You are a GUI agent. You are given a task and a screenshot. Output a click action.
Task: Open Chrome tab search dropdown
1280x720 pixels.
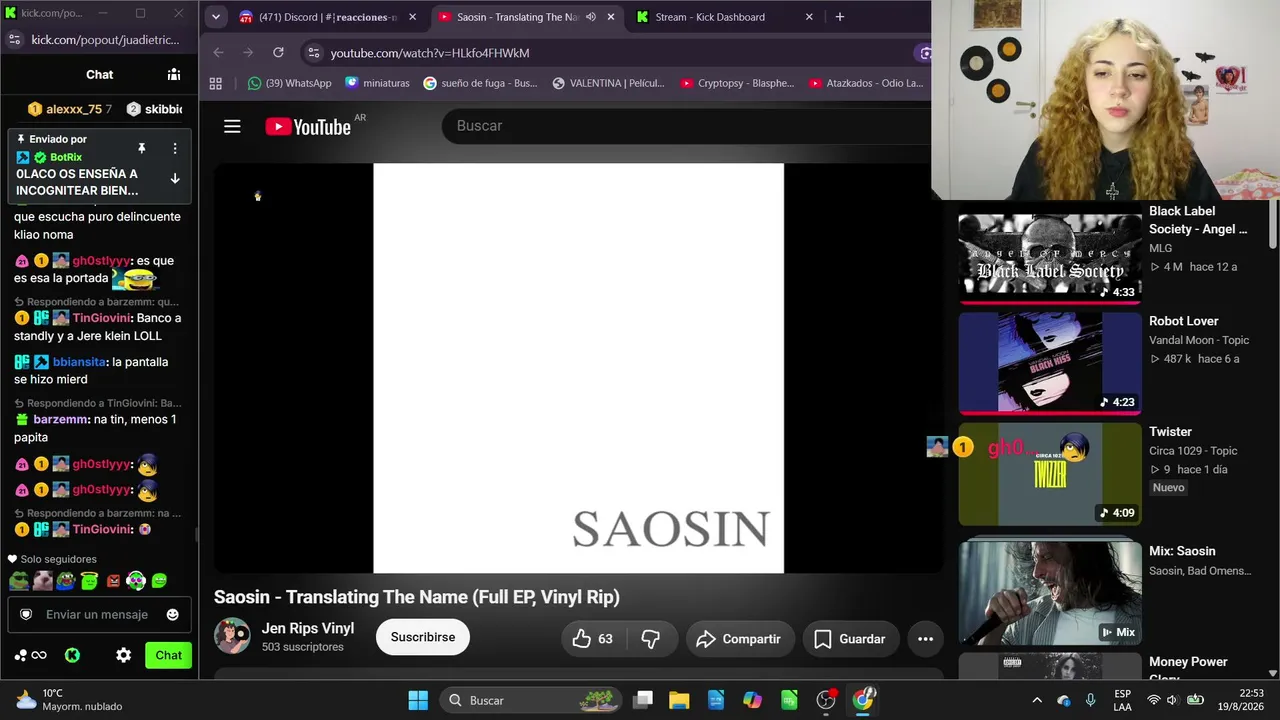coord(215,17)
